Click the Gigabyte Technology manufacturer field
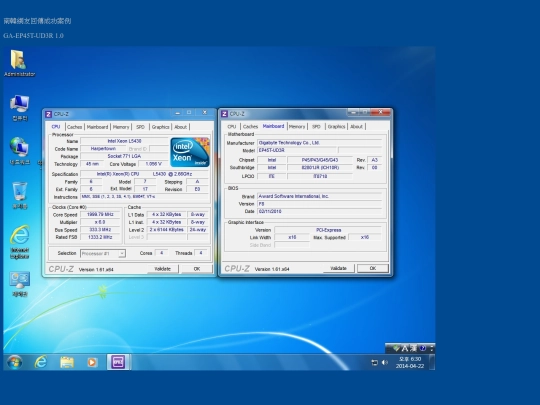540x405 pixels. tap(320, 143)
